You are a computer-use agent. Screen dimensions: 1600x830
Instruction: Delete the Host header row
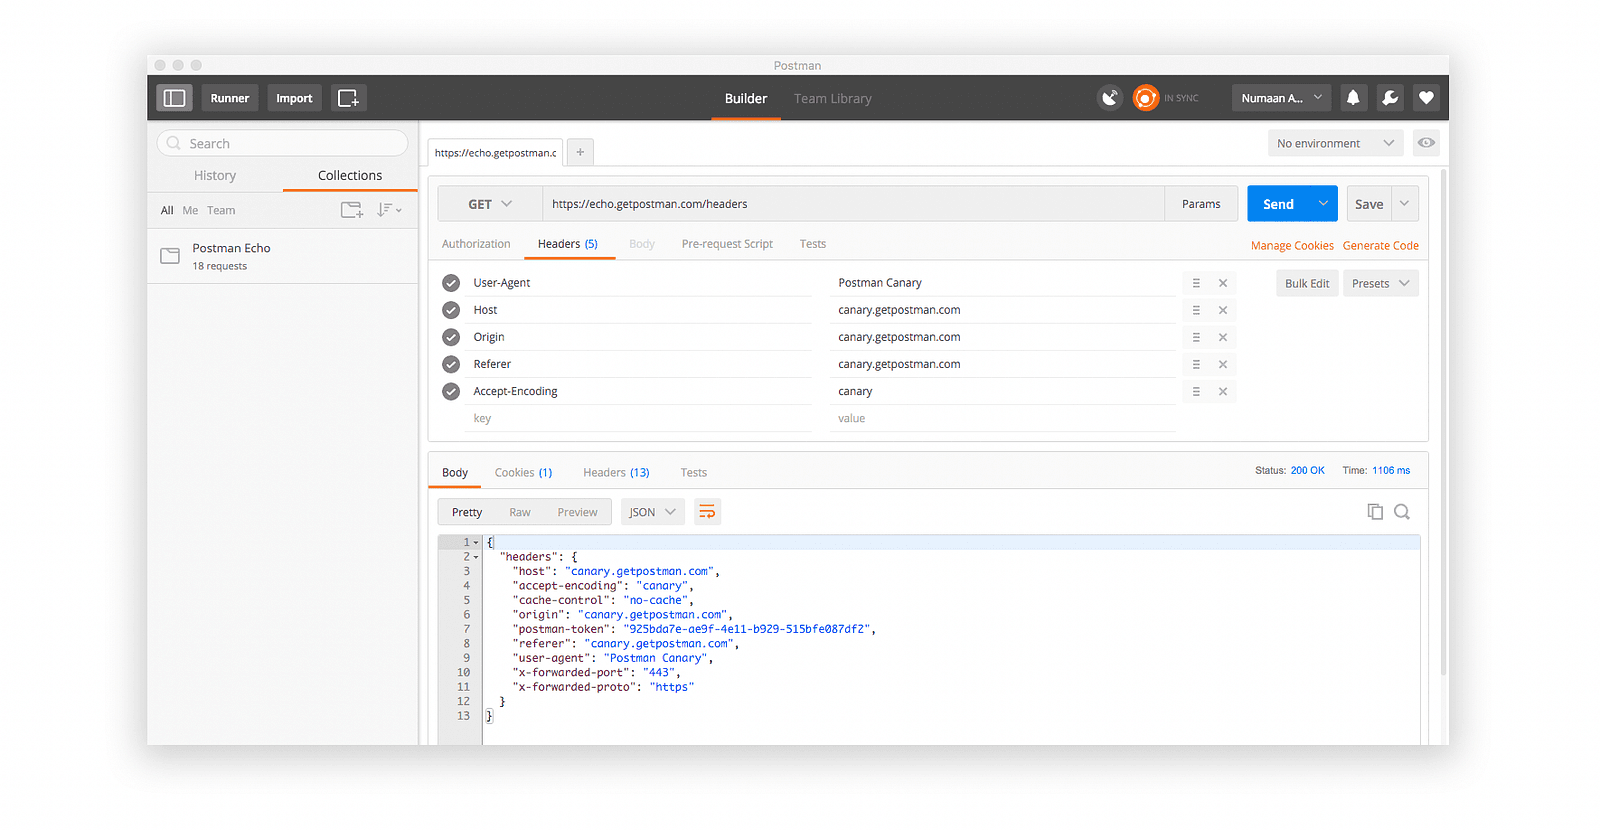pyautogui.click(x=1223, y=310)
